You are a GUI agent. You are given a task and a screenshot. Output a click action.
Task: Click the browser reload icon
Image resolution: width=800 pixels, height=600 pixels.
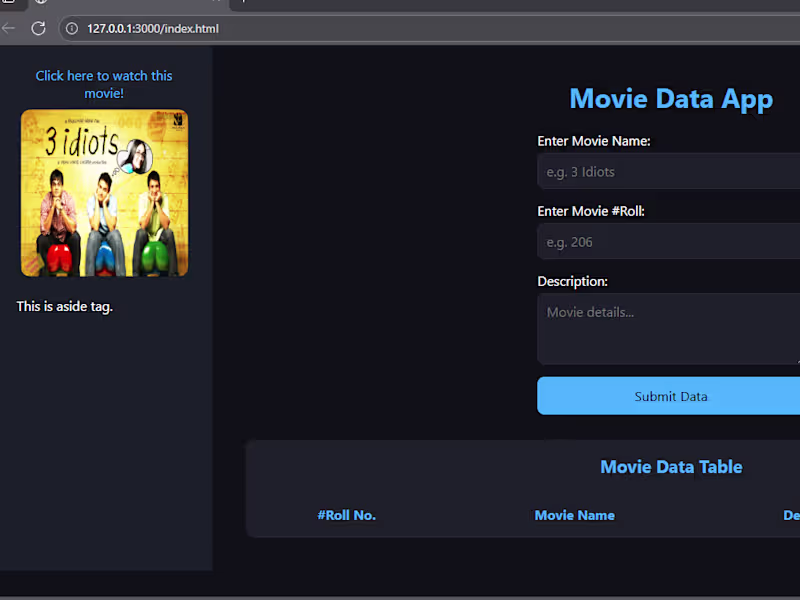(38, 28)
